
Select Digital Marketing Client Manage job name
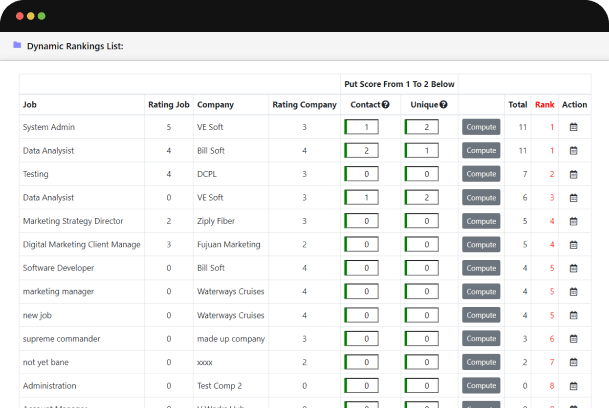81,244
